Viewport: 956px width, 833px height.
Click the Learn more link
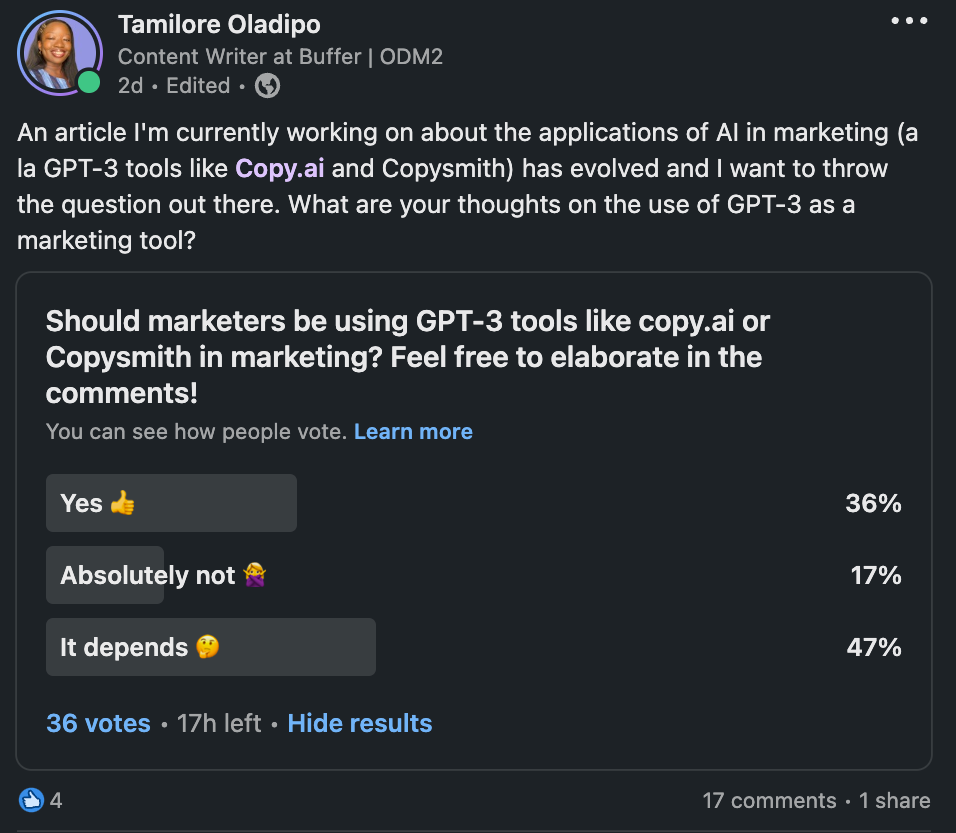coord(413,432)
